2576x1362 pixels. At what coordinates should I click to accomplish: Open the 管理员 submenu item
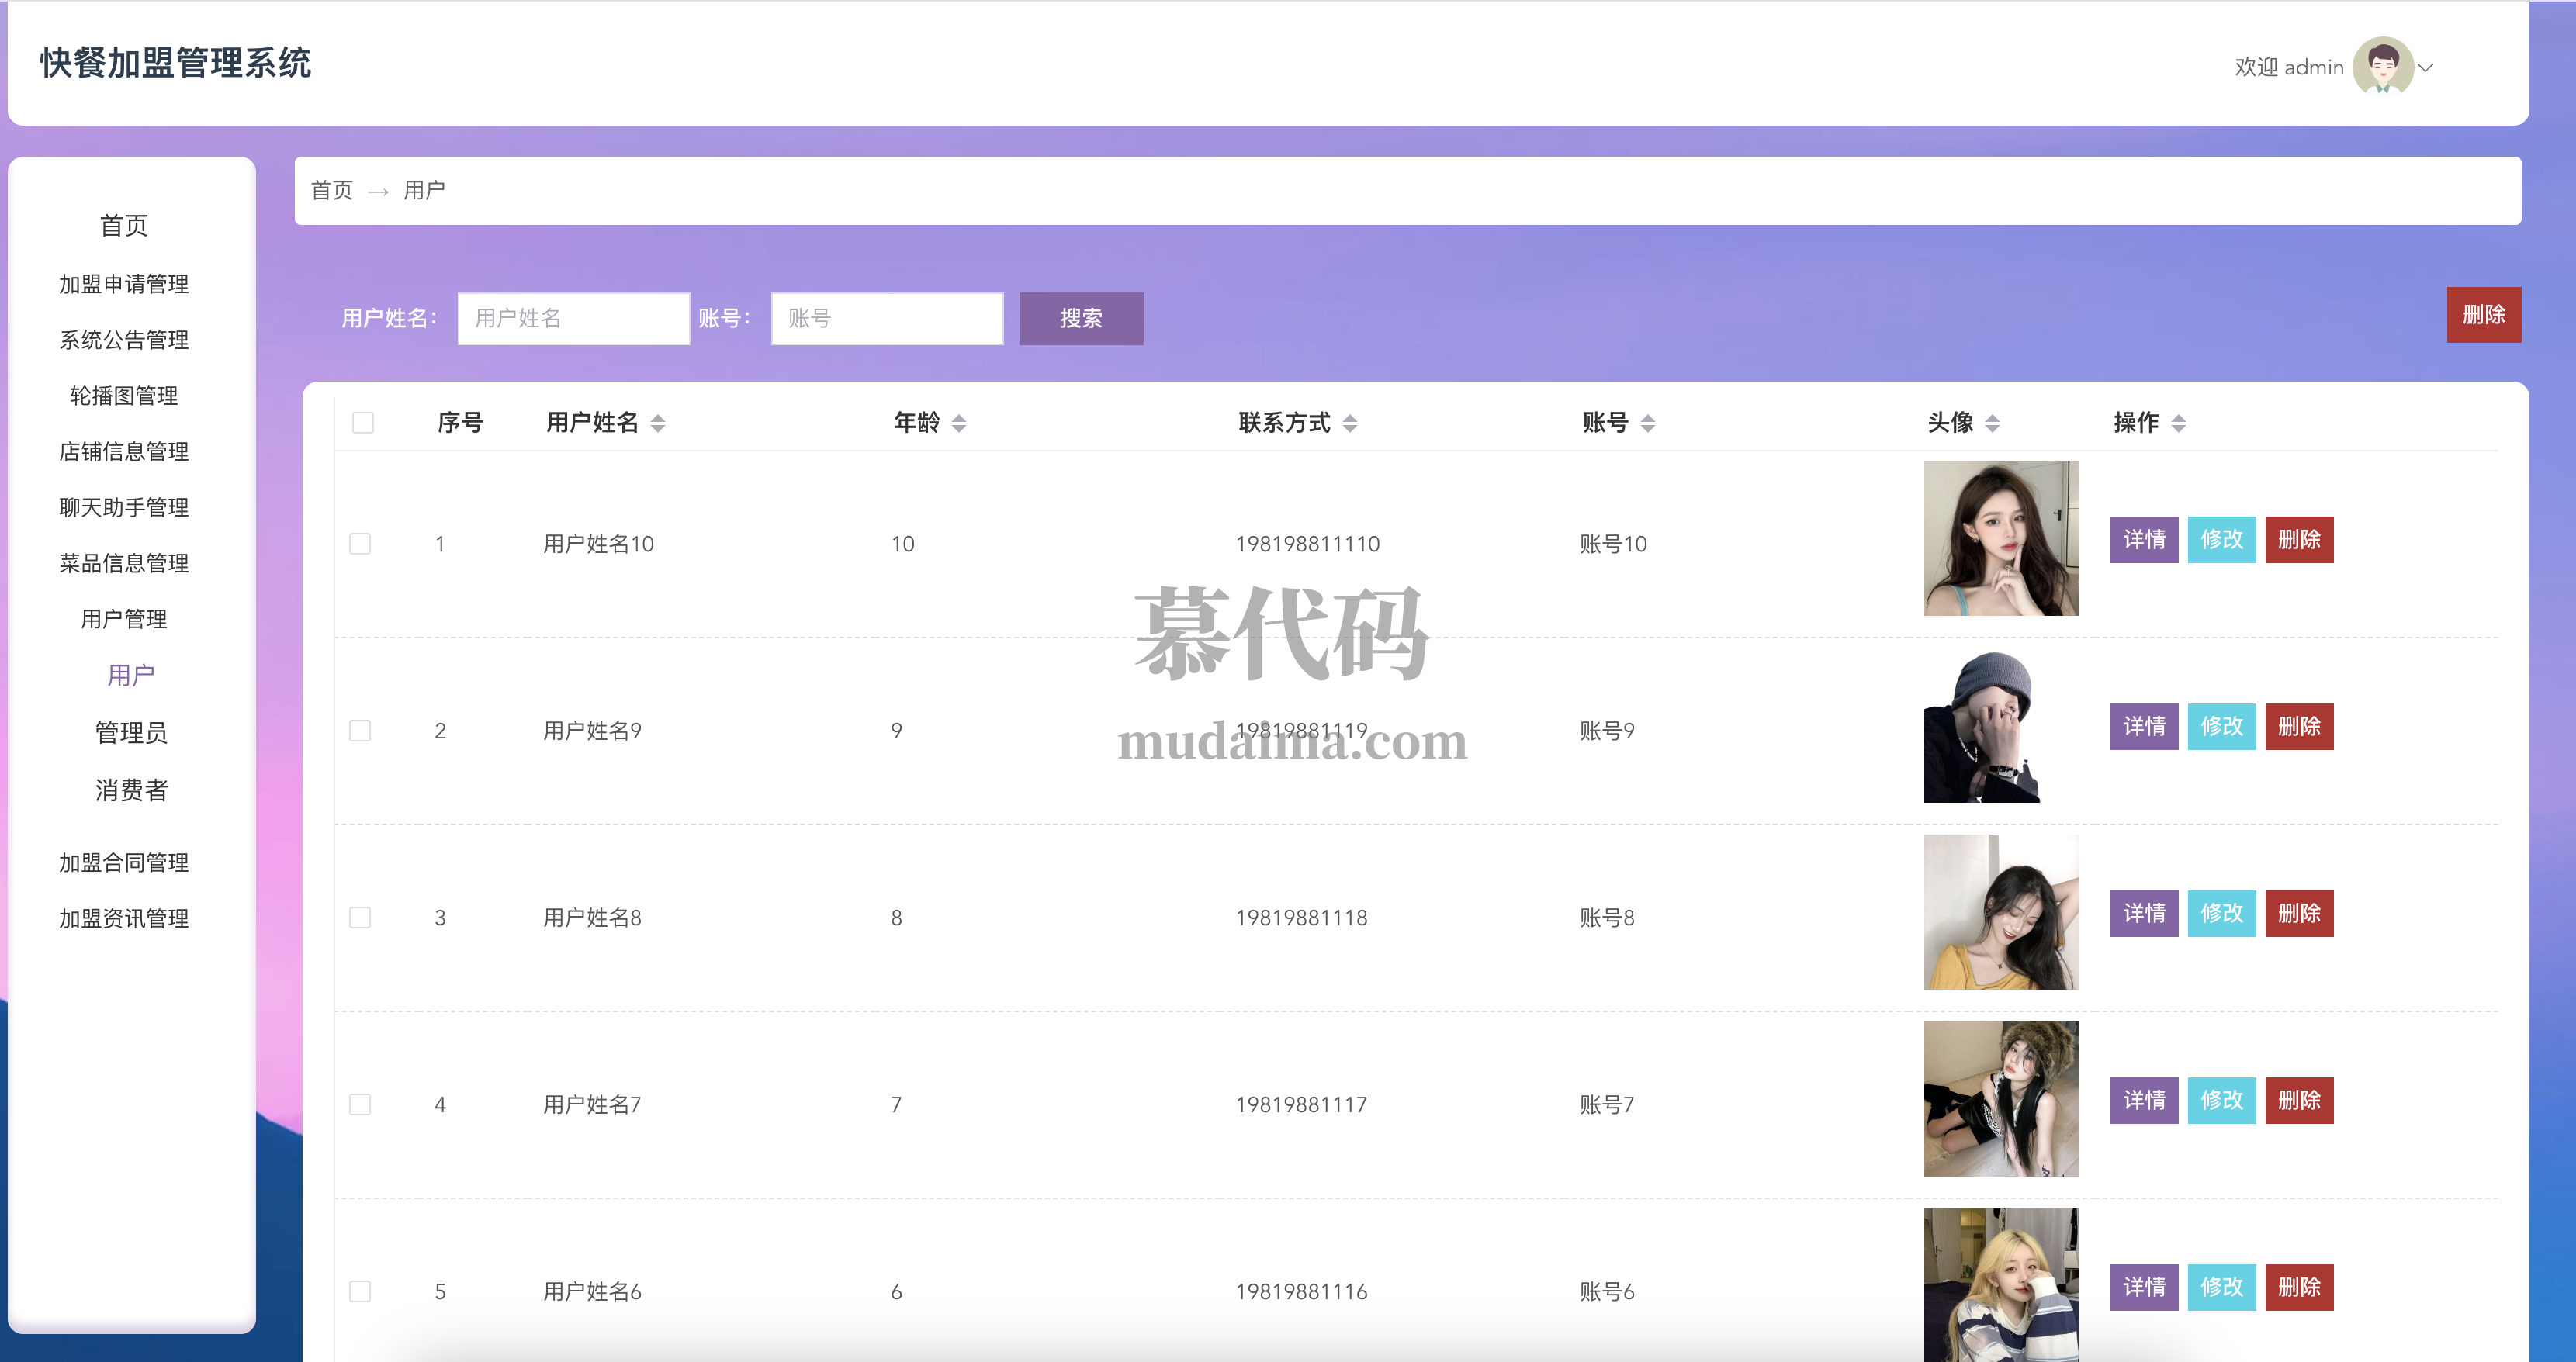coord(131,733)
